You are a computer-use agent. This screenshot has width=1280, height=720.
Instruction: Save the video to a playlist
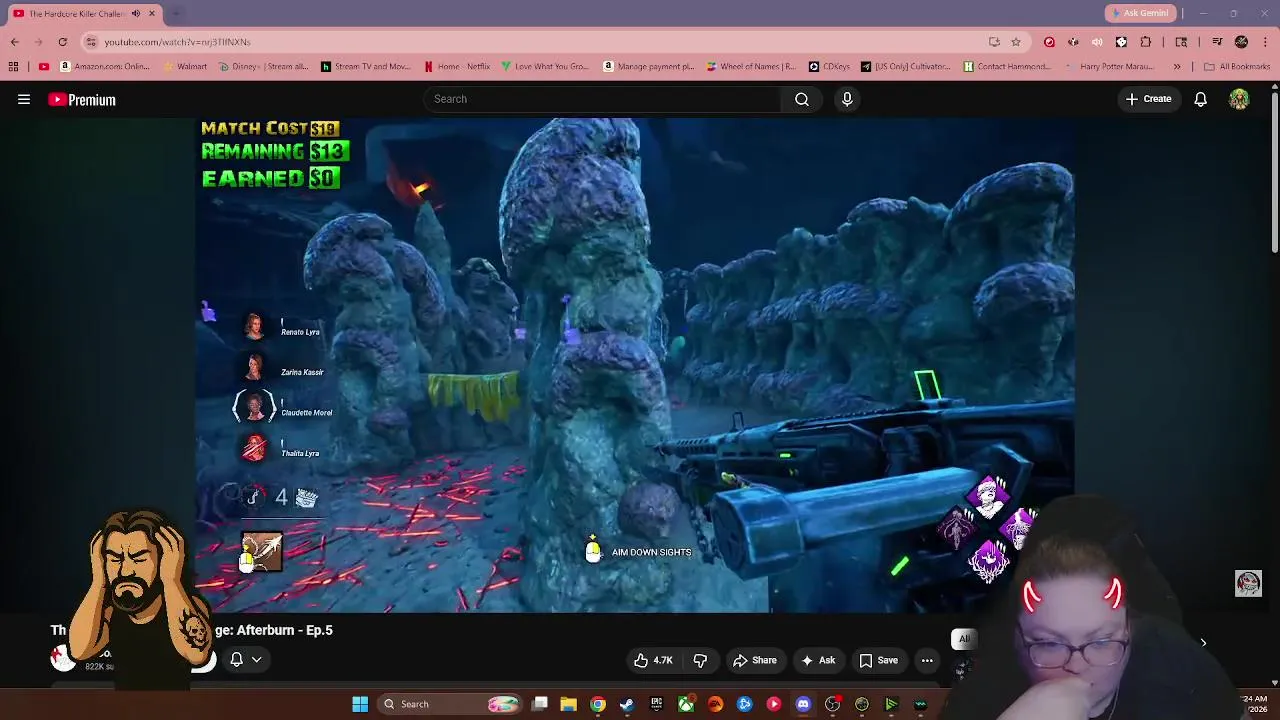pos(878,660)
